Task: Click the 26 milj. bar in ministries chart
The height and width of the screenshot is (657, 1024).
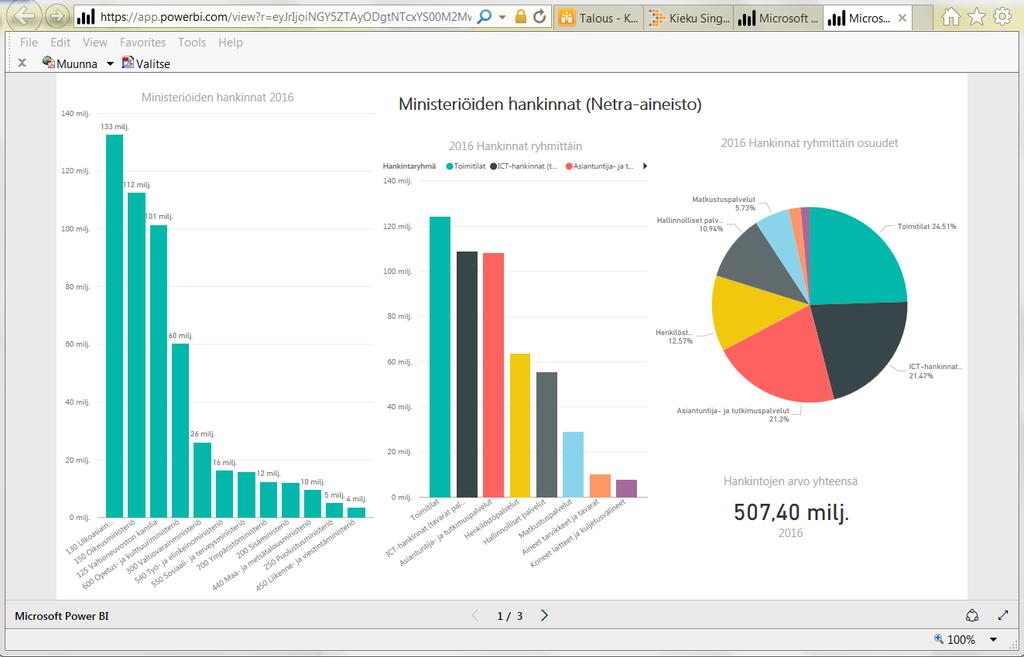Action: point(202,480)
